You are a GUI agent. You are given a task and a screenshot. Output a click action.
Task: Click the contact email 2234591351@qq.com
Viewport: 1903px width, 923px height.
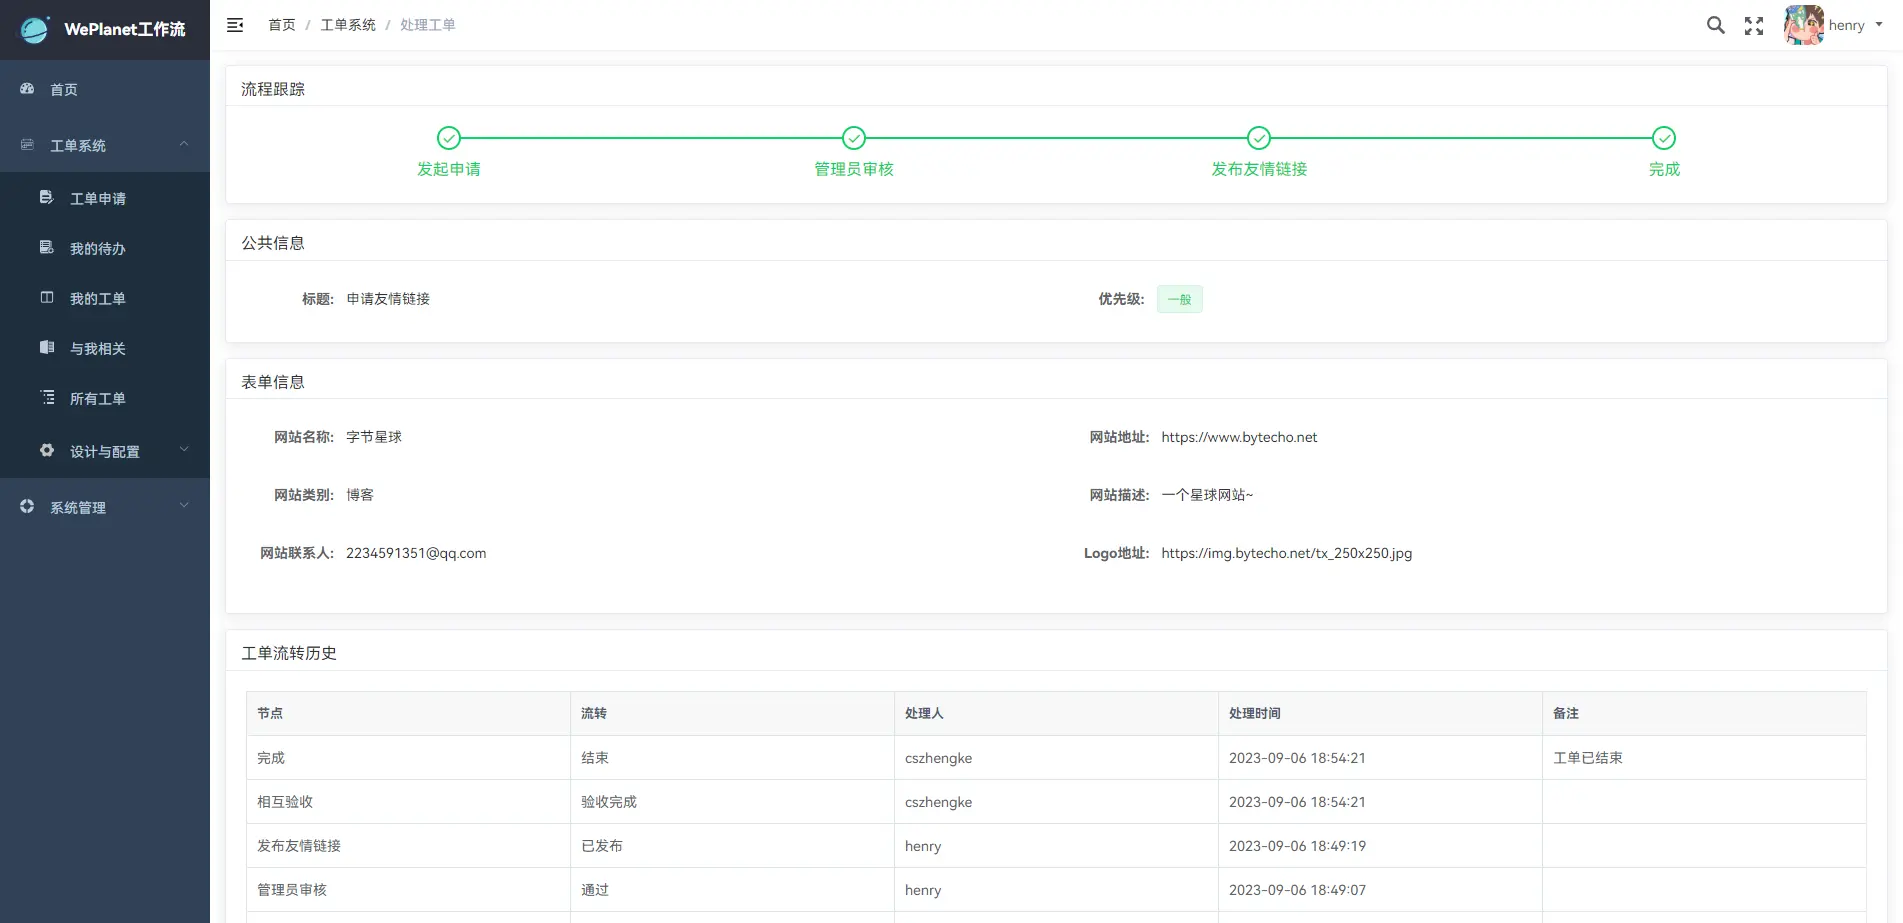(416, 553)
